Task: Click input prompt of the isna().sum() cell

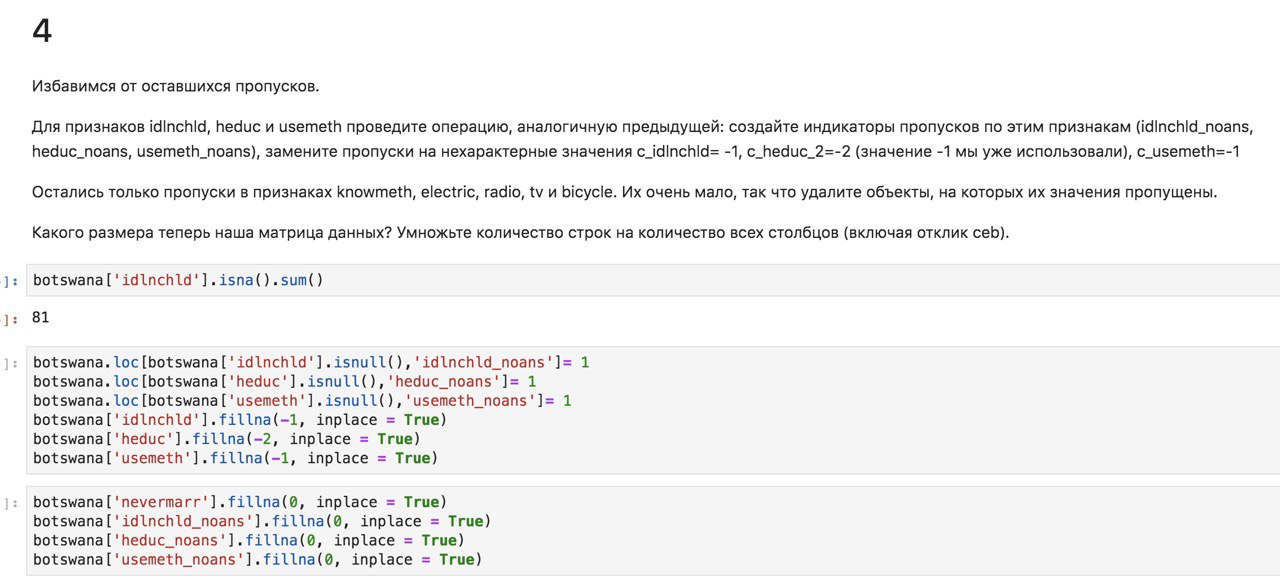Action: (x=9, y=281)
